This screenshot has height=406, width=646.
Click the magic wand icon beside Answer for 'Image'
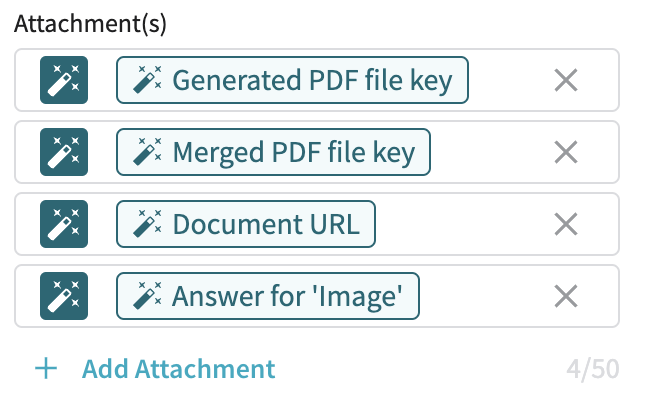pyautogui.click(x=64, y=296)
